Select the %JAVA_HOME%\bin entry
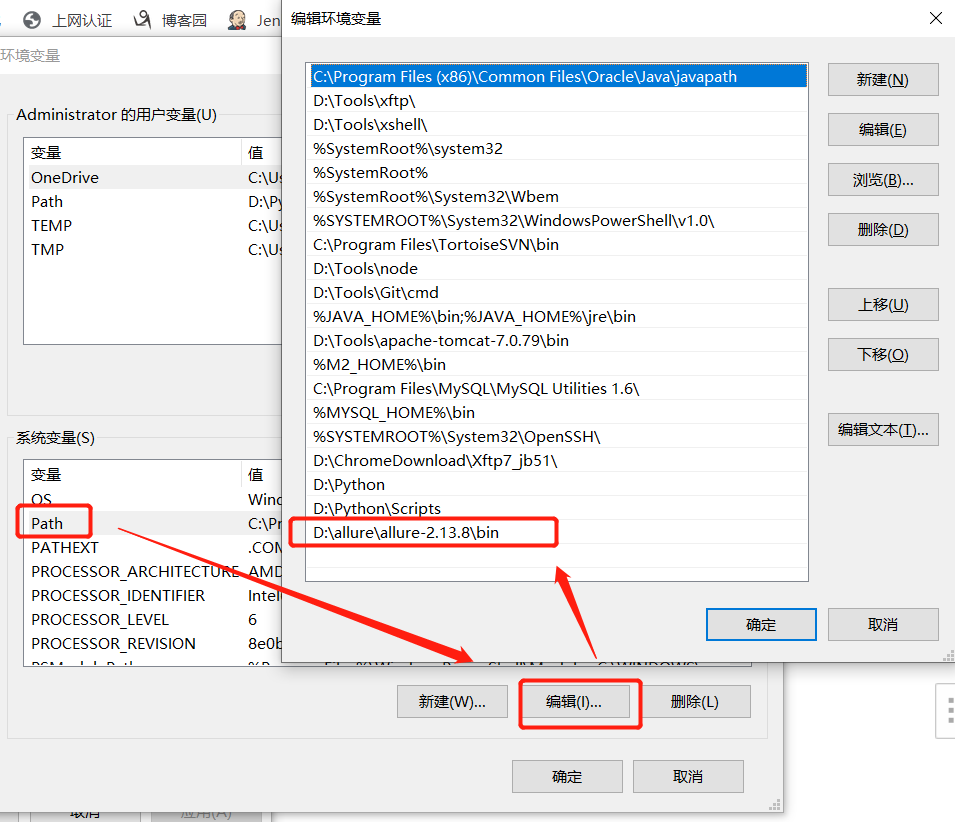The height and width of the screenshot is (822, 955). pyautogui.click(x=558, y=317)
